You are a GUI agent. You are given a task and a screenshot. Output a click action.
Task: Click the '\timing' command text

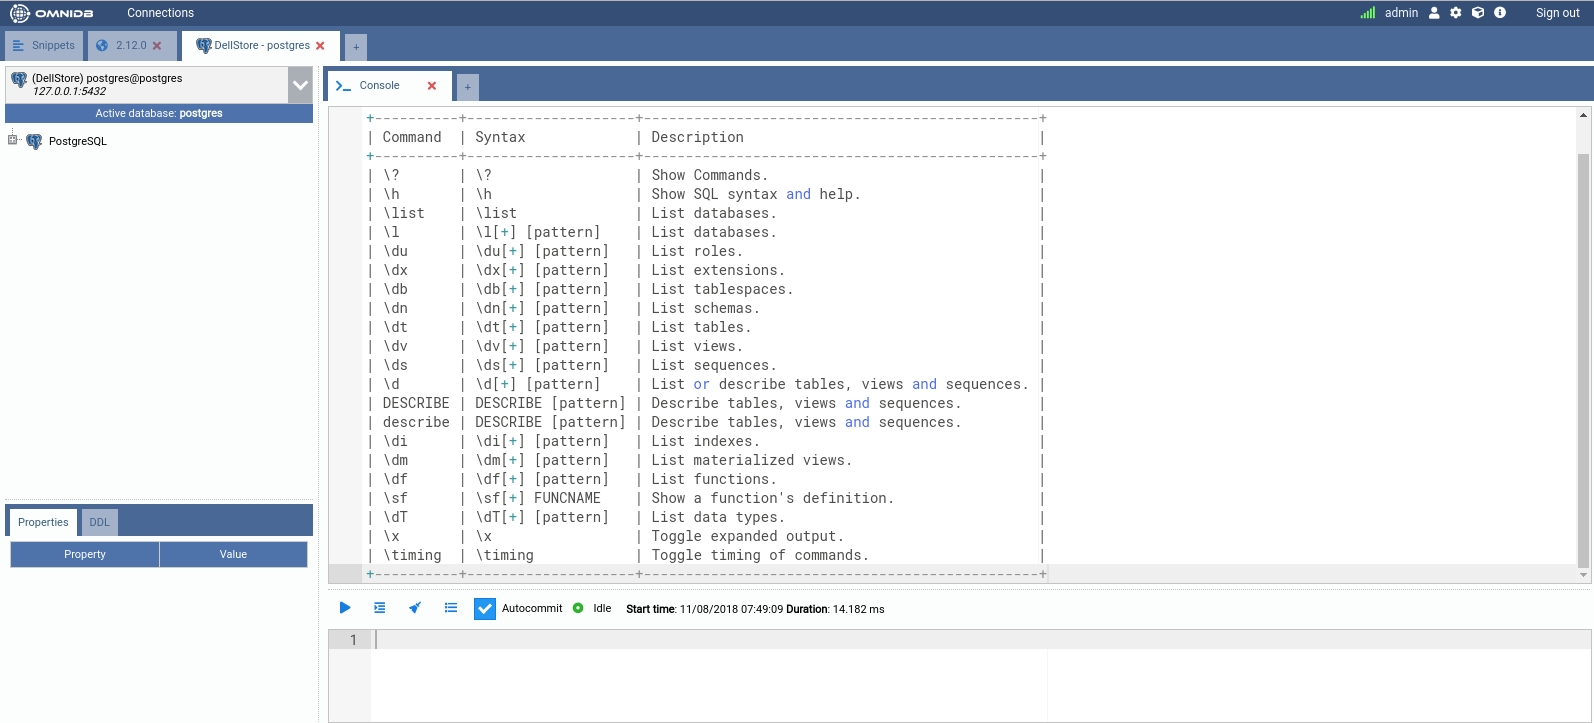click(412, 556)
